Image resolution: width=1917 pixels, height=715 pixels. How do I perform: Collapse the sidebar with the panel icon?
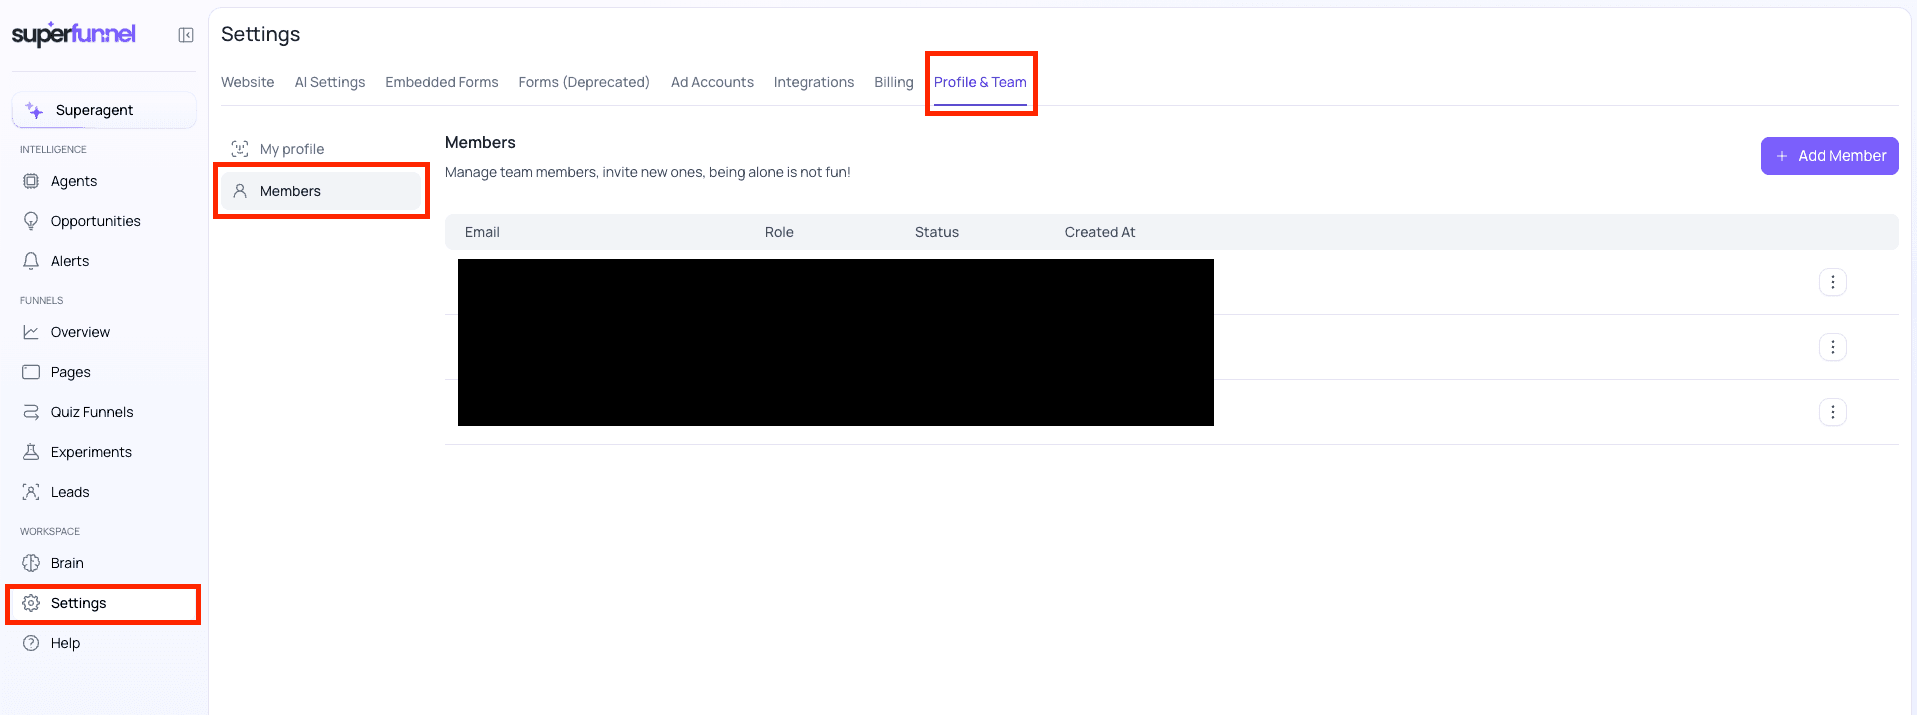pyautogui.click(x=186, y=35)
